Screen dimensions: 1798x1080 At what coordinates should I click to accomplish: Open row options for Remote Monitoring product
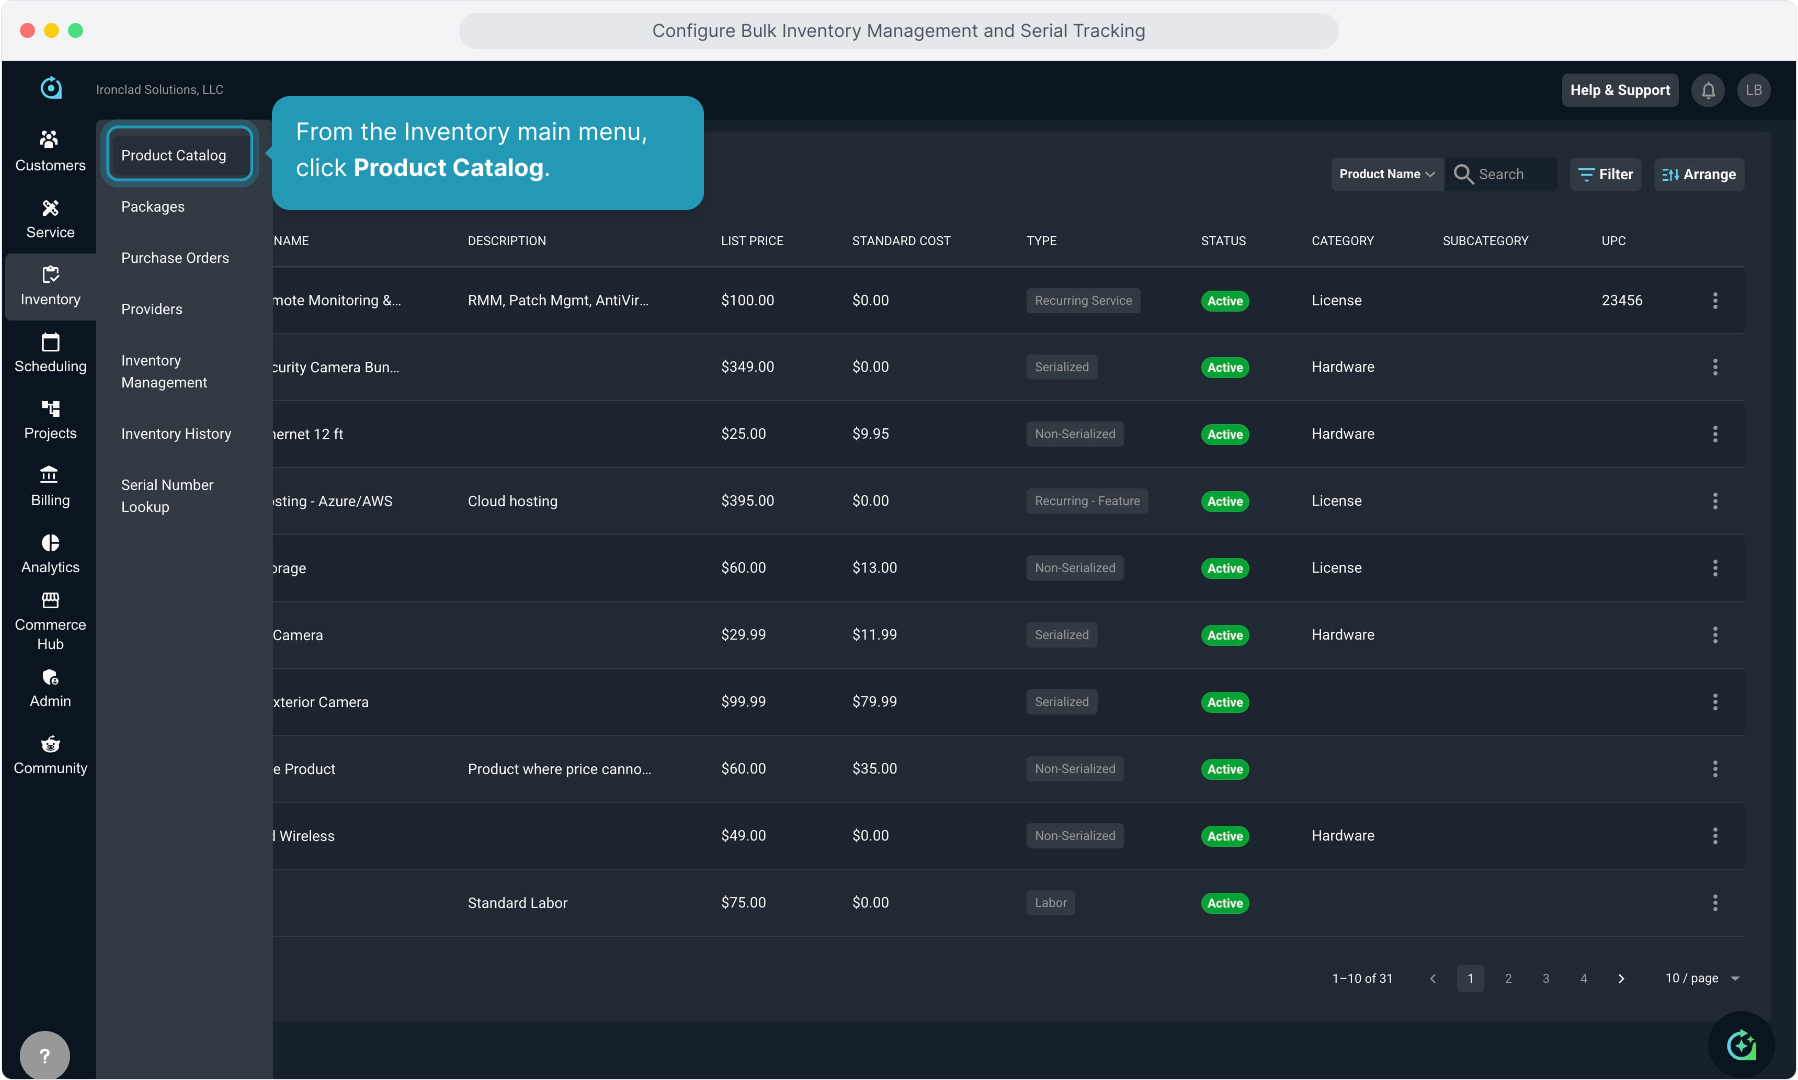coord(1715,301)
